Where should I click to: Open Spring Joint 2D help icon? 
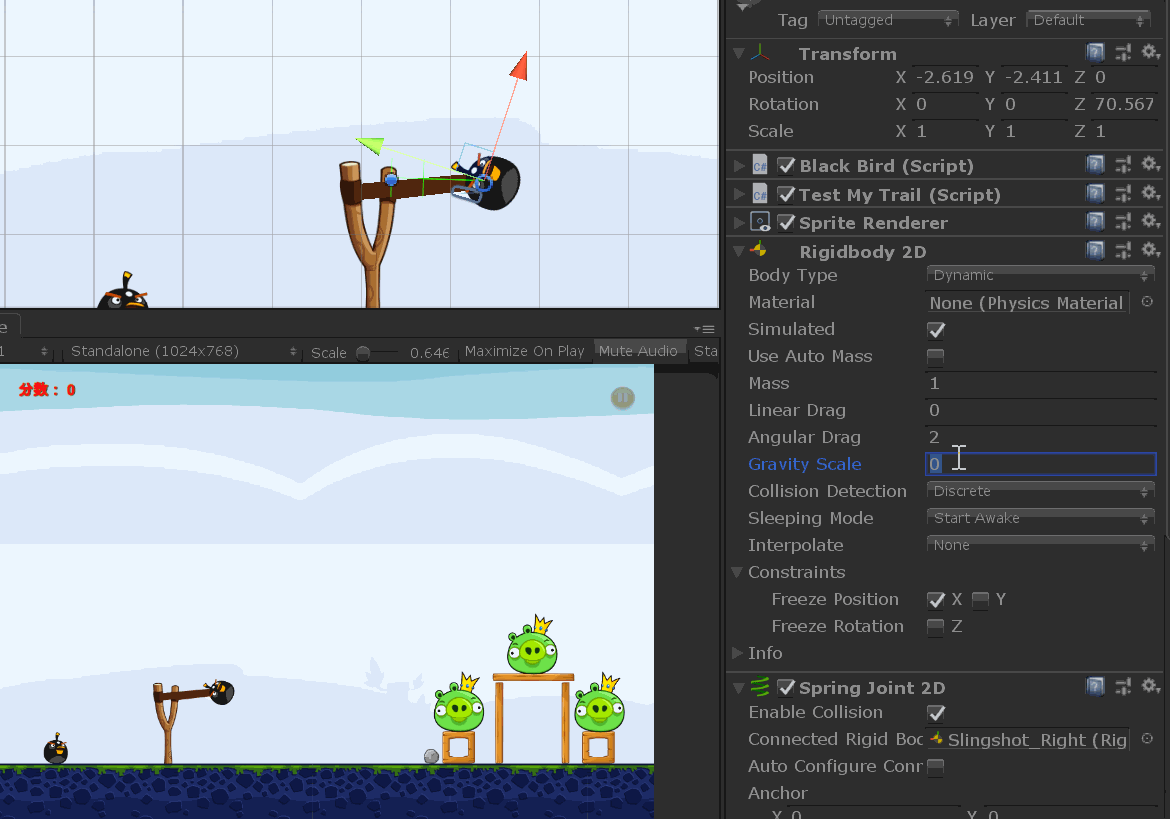(x=1095, y=687)
